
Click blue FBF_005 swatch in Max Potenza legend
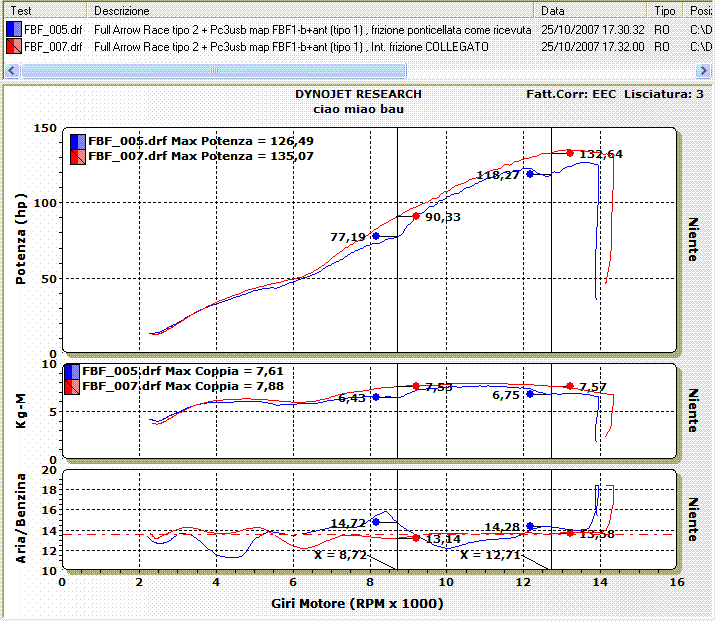78,141
